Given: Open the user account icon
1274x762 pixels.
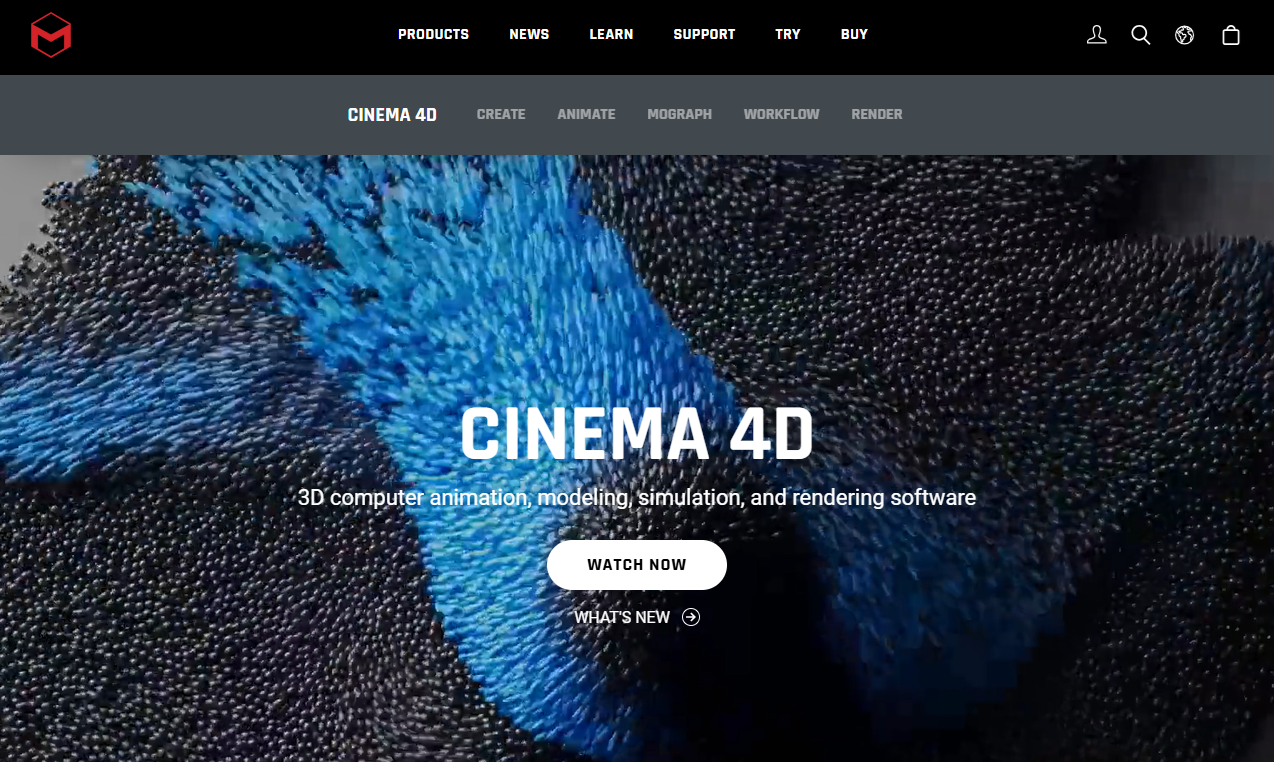Looking at the screenshot, I should pos(1096,35).
